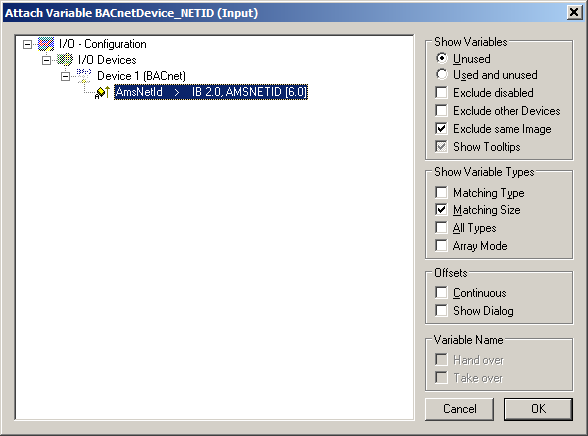This screenshot has width=588, height=436.
Task: Click the BACnet Device 1 icon
Action: (84, 76)
